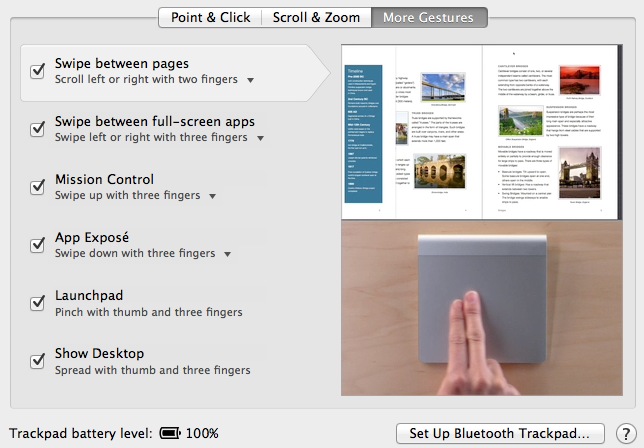Disable Swipe between pages checkbox
The height and width of the screenshot is (448, 644).
(38, 71)
